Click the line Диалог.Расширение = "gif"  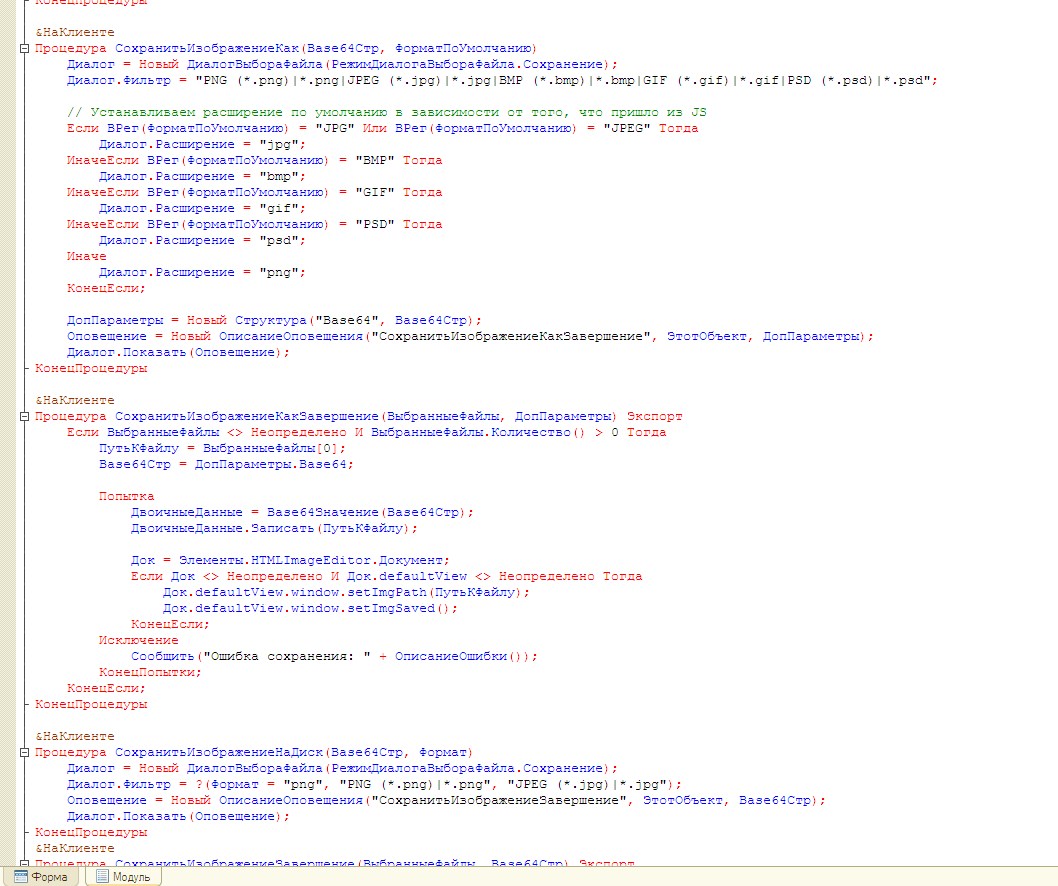coord(202,209)
